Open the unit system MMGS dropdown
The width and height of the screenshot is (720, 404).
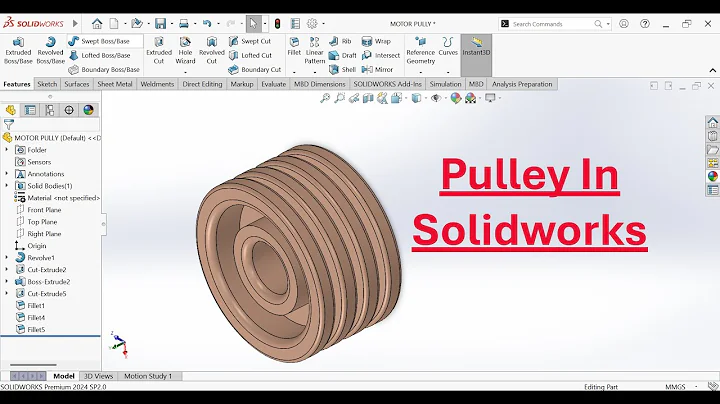coord(697,387)
